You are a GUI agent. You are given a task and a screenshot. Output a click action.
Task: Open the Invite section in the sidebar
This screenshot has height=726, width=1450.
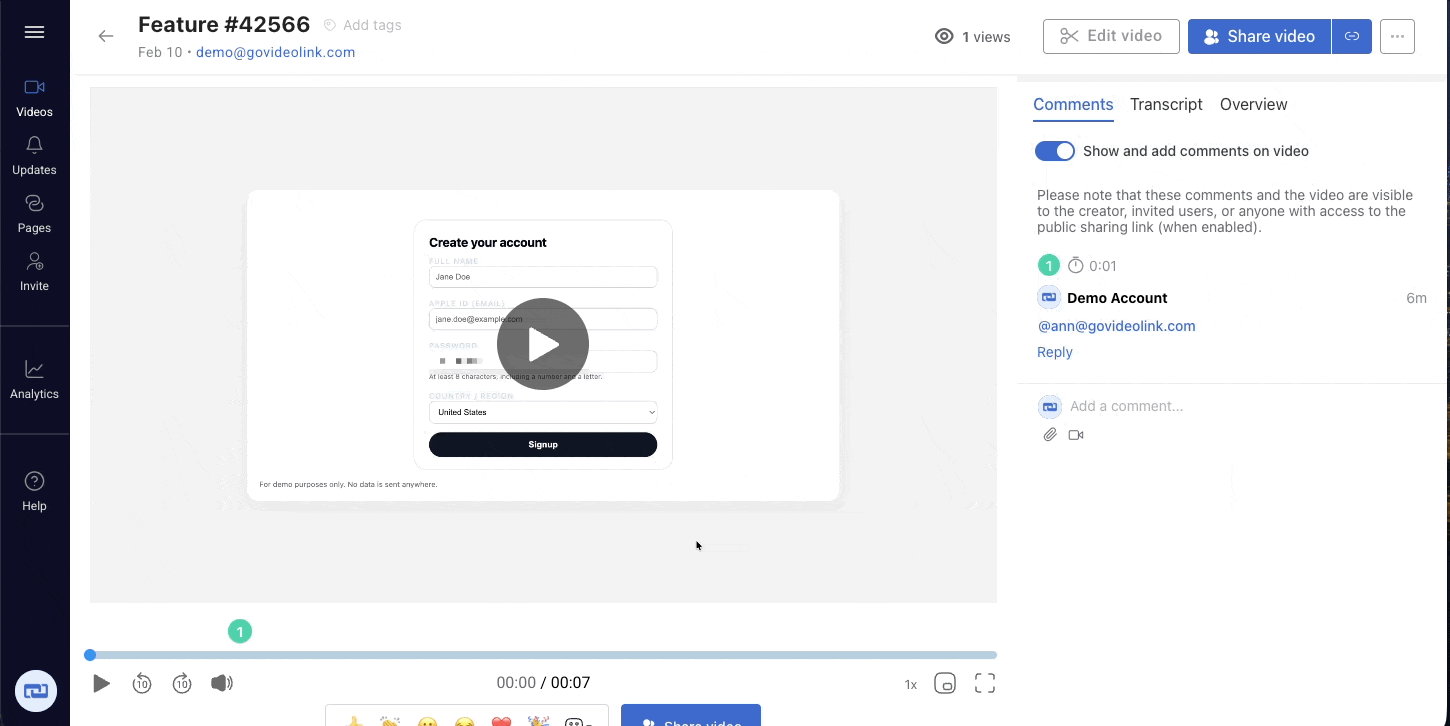(34, 271)
